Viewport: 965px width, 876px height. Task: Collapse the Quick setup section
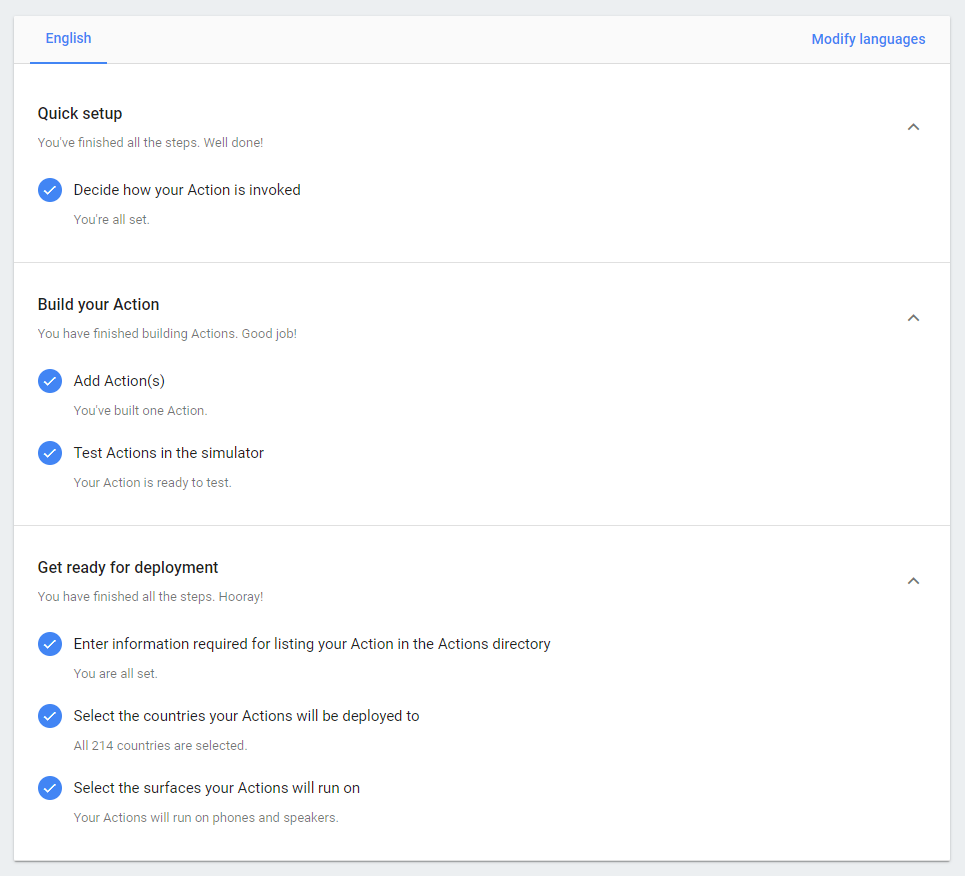coord(913,127)
